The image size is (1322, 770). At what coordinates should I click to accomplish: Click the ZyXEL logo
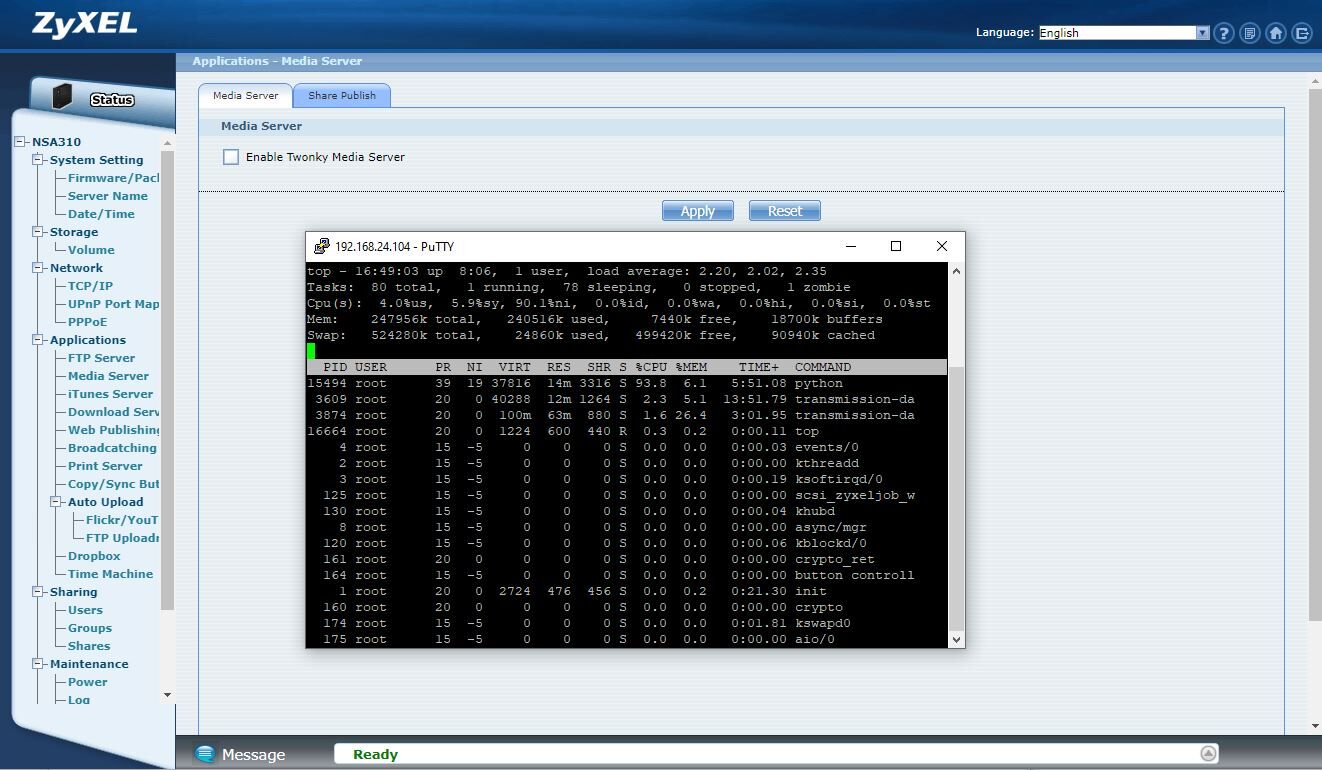[84, 25]
